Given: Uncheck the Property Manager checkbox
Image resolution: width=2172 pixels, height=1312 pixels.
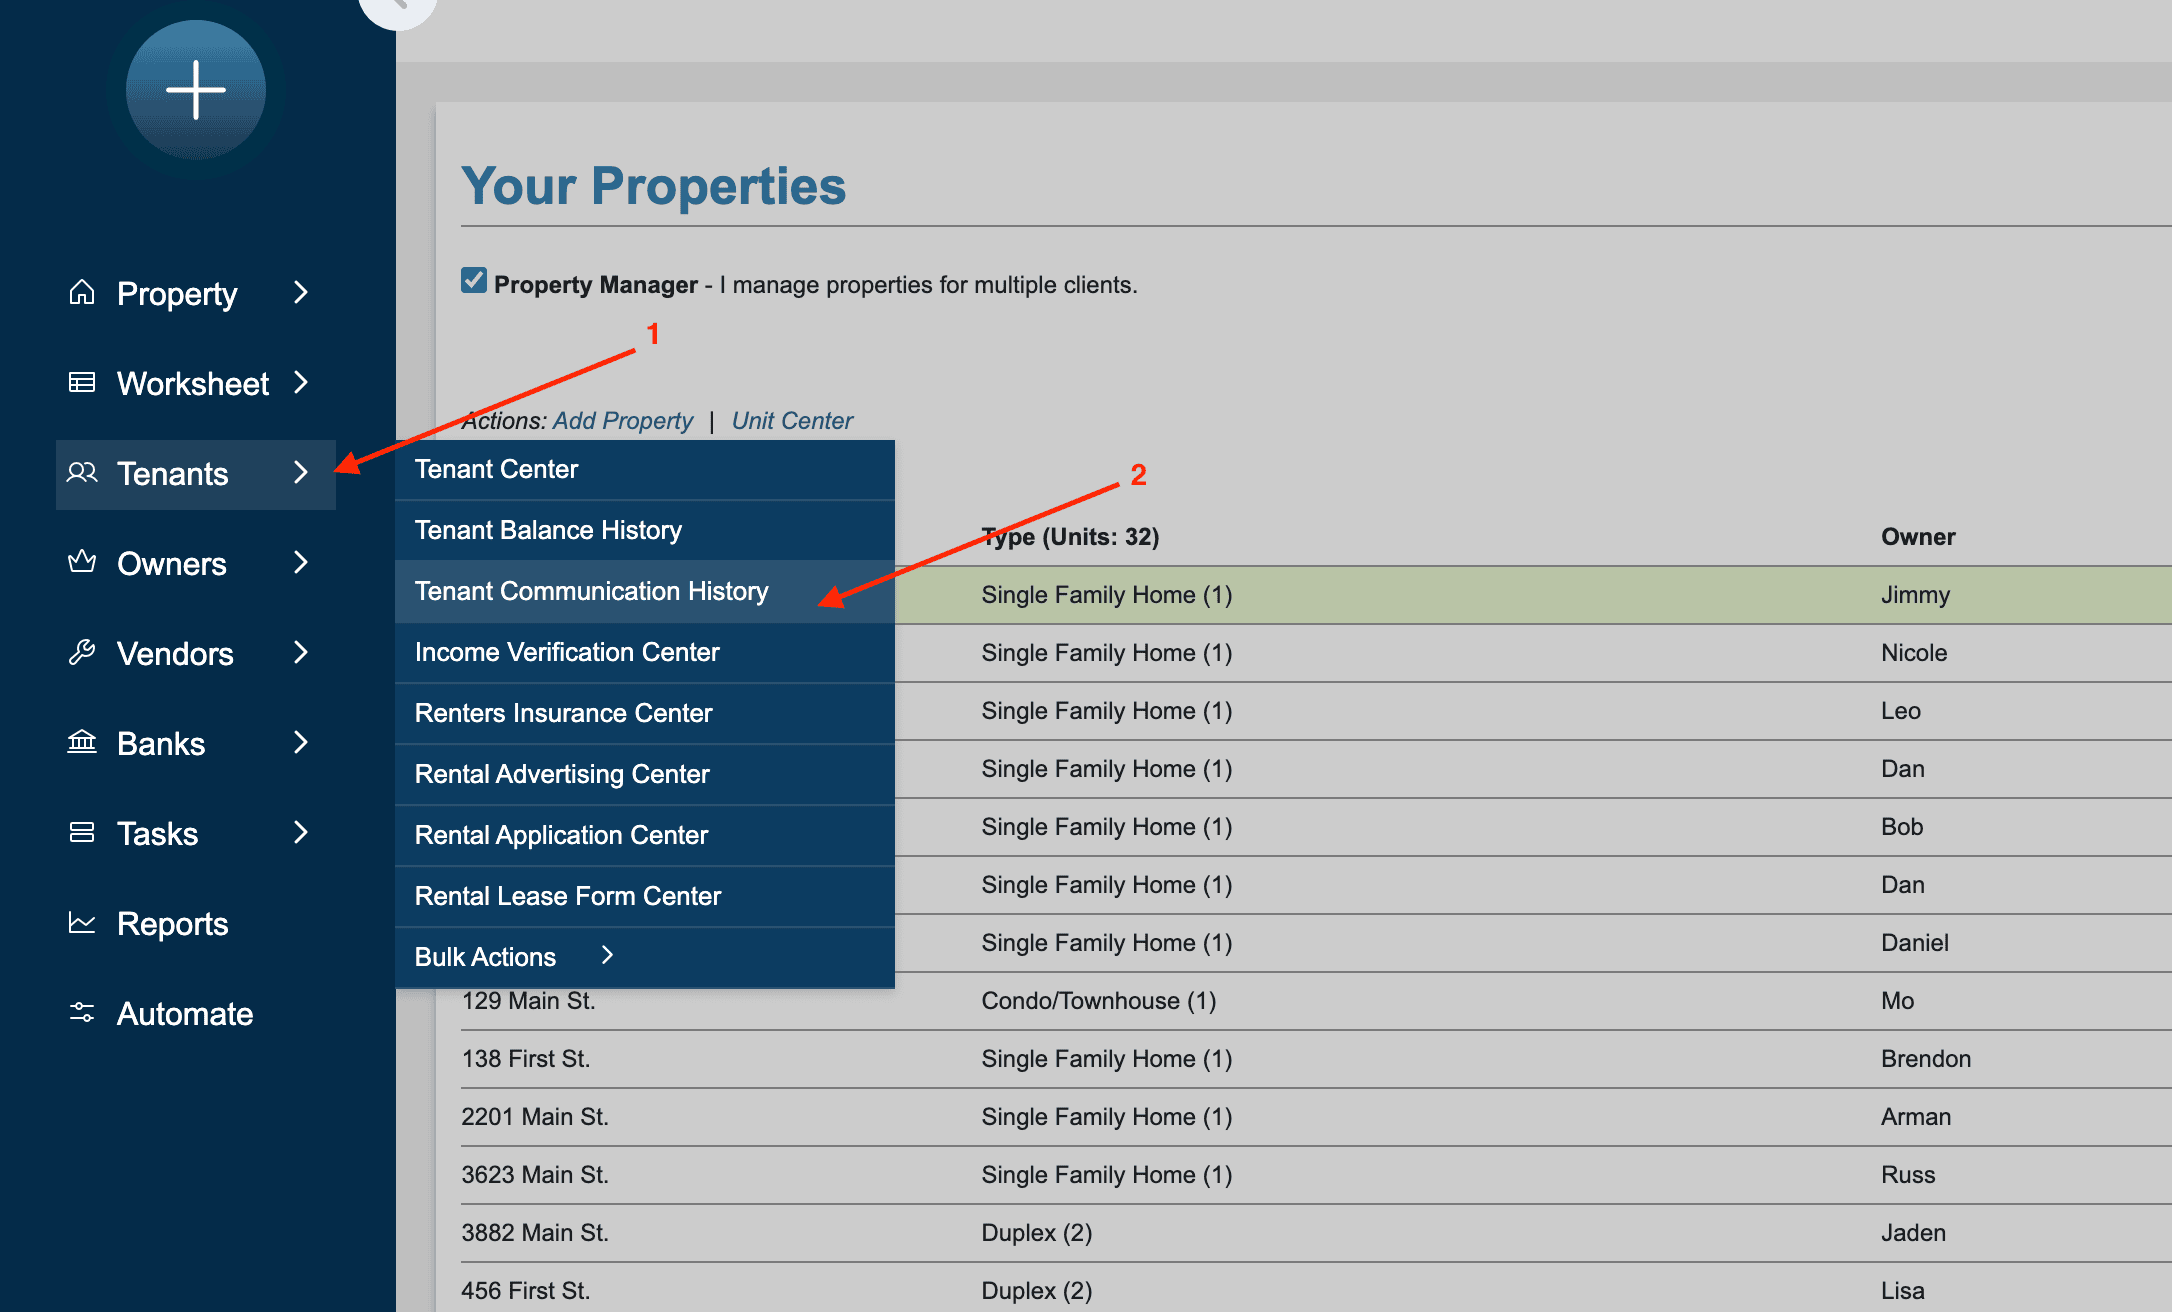Looking at the screenshot, I should [x=474, y=281].
